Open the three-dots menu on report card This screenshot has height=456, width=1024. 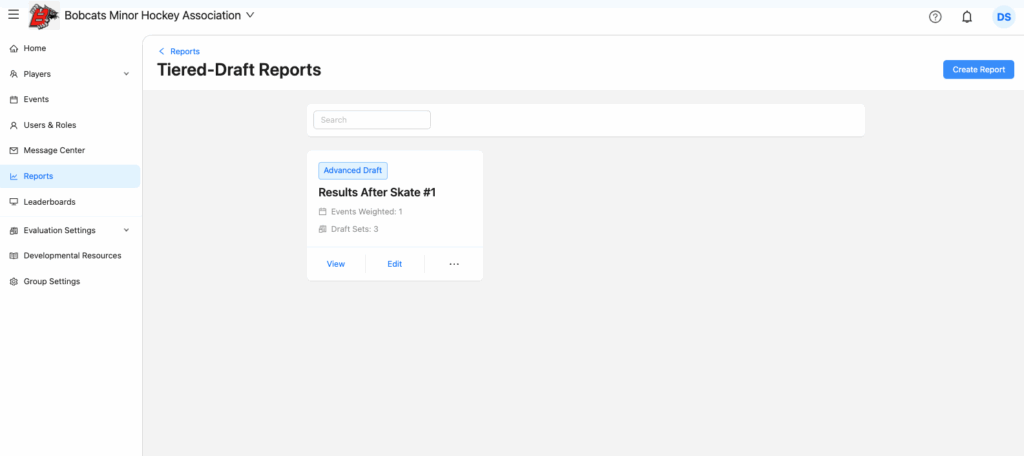[454, 264]
